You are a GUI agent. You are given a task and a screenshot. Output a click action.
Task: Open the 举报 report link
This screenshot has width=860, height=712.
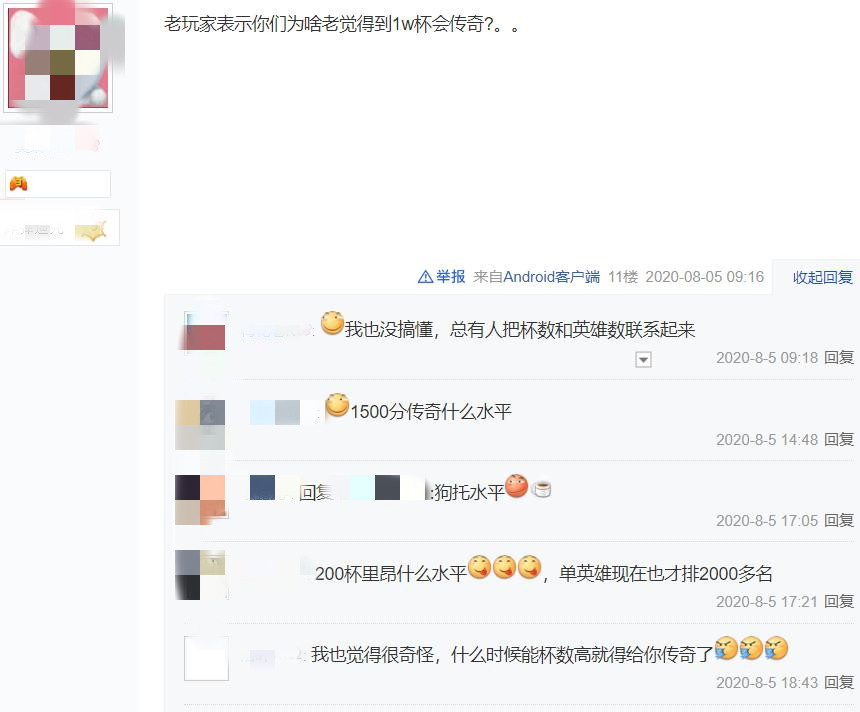451,276
